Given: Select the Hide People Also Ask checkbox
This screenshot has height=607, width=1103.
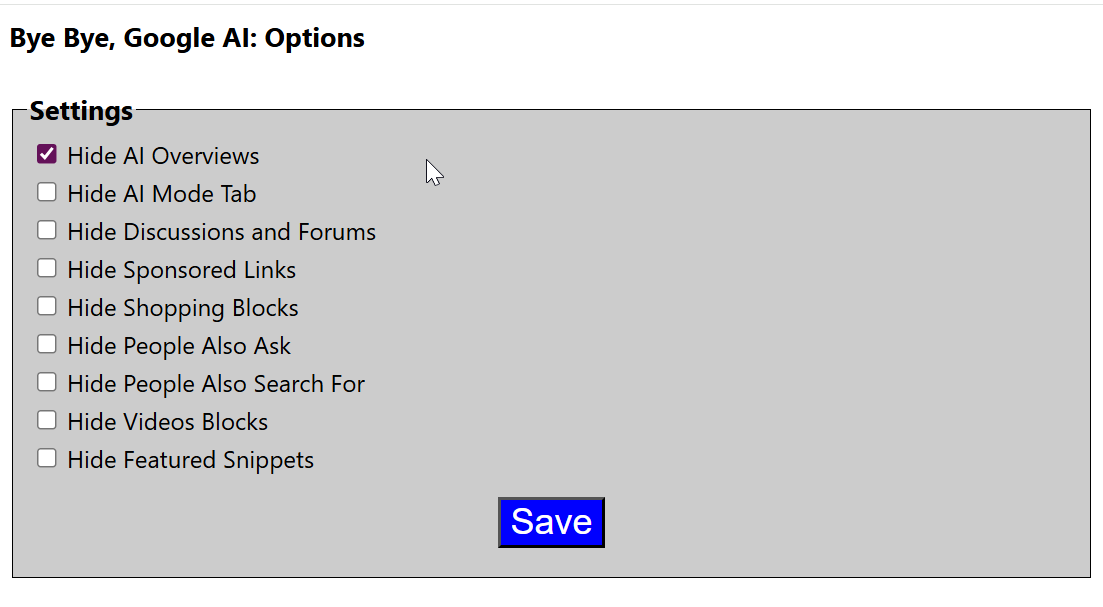Looking at the screenshot, I should coord(47,344).
